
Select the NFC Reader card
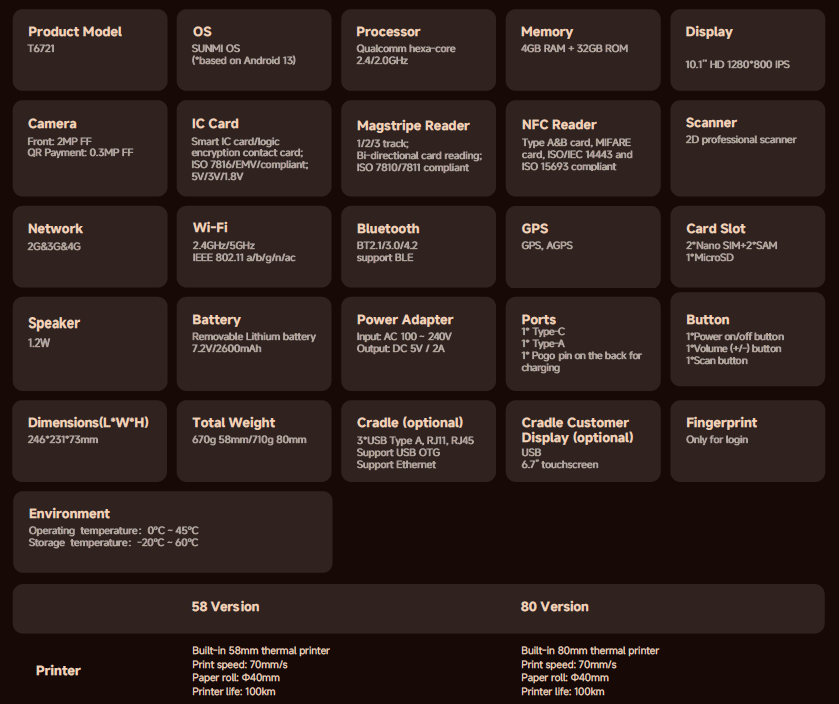pyautogui.click(x=583, y=147)
